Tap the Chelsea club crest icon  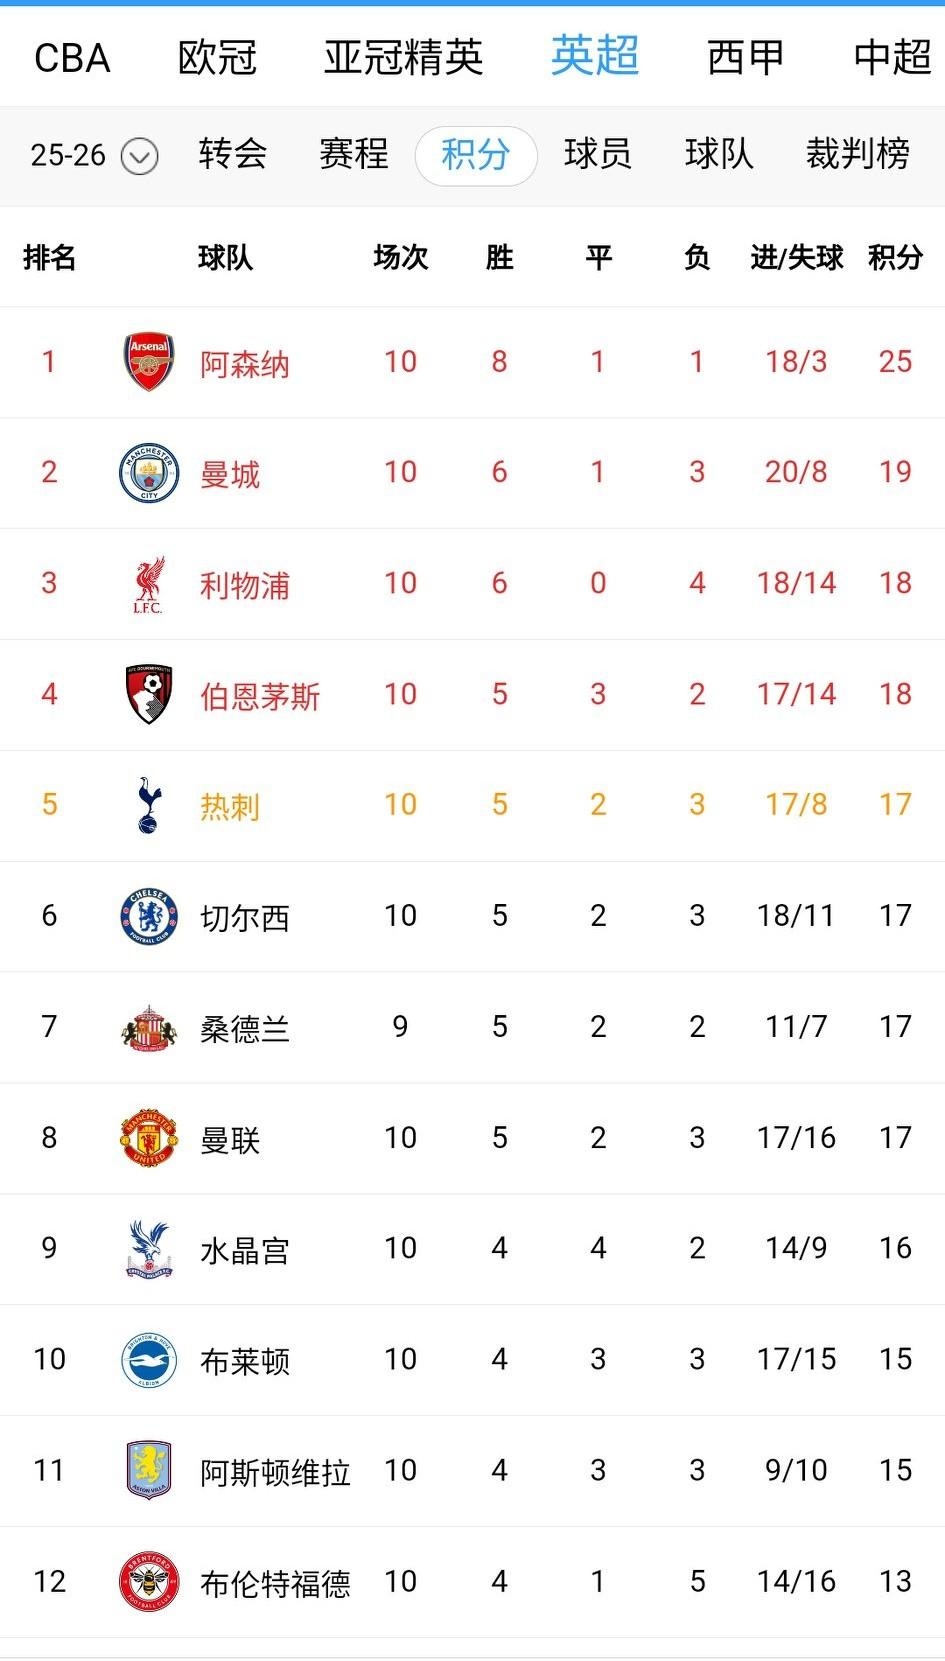[148, 916]
